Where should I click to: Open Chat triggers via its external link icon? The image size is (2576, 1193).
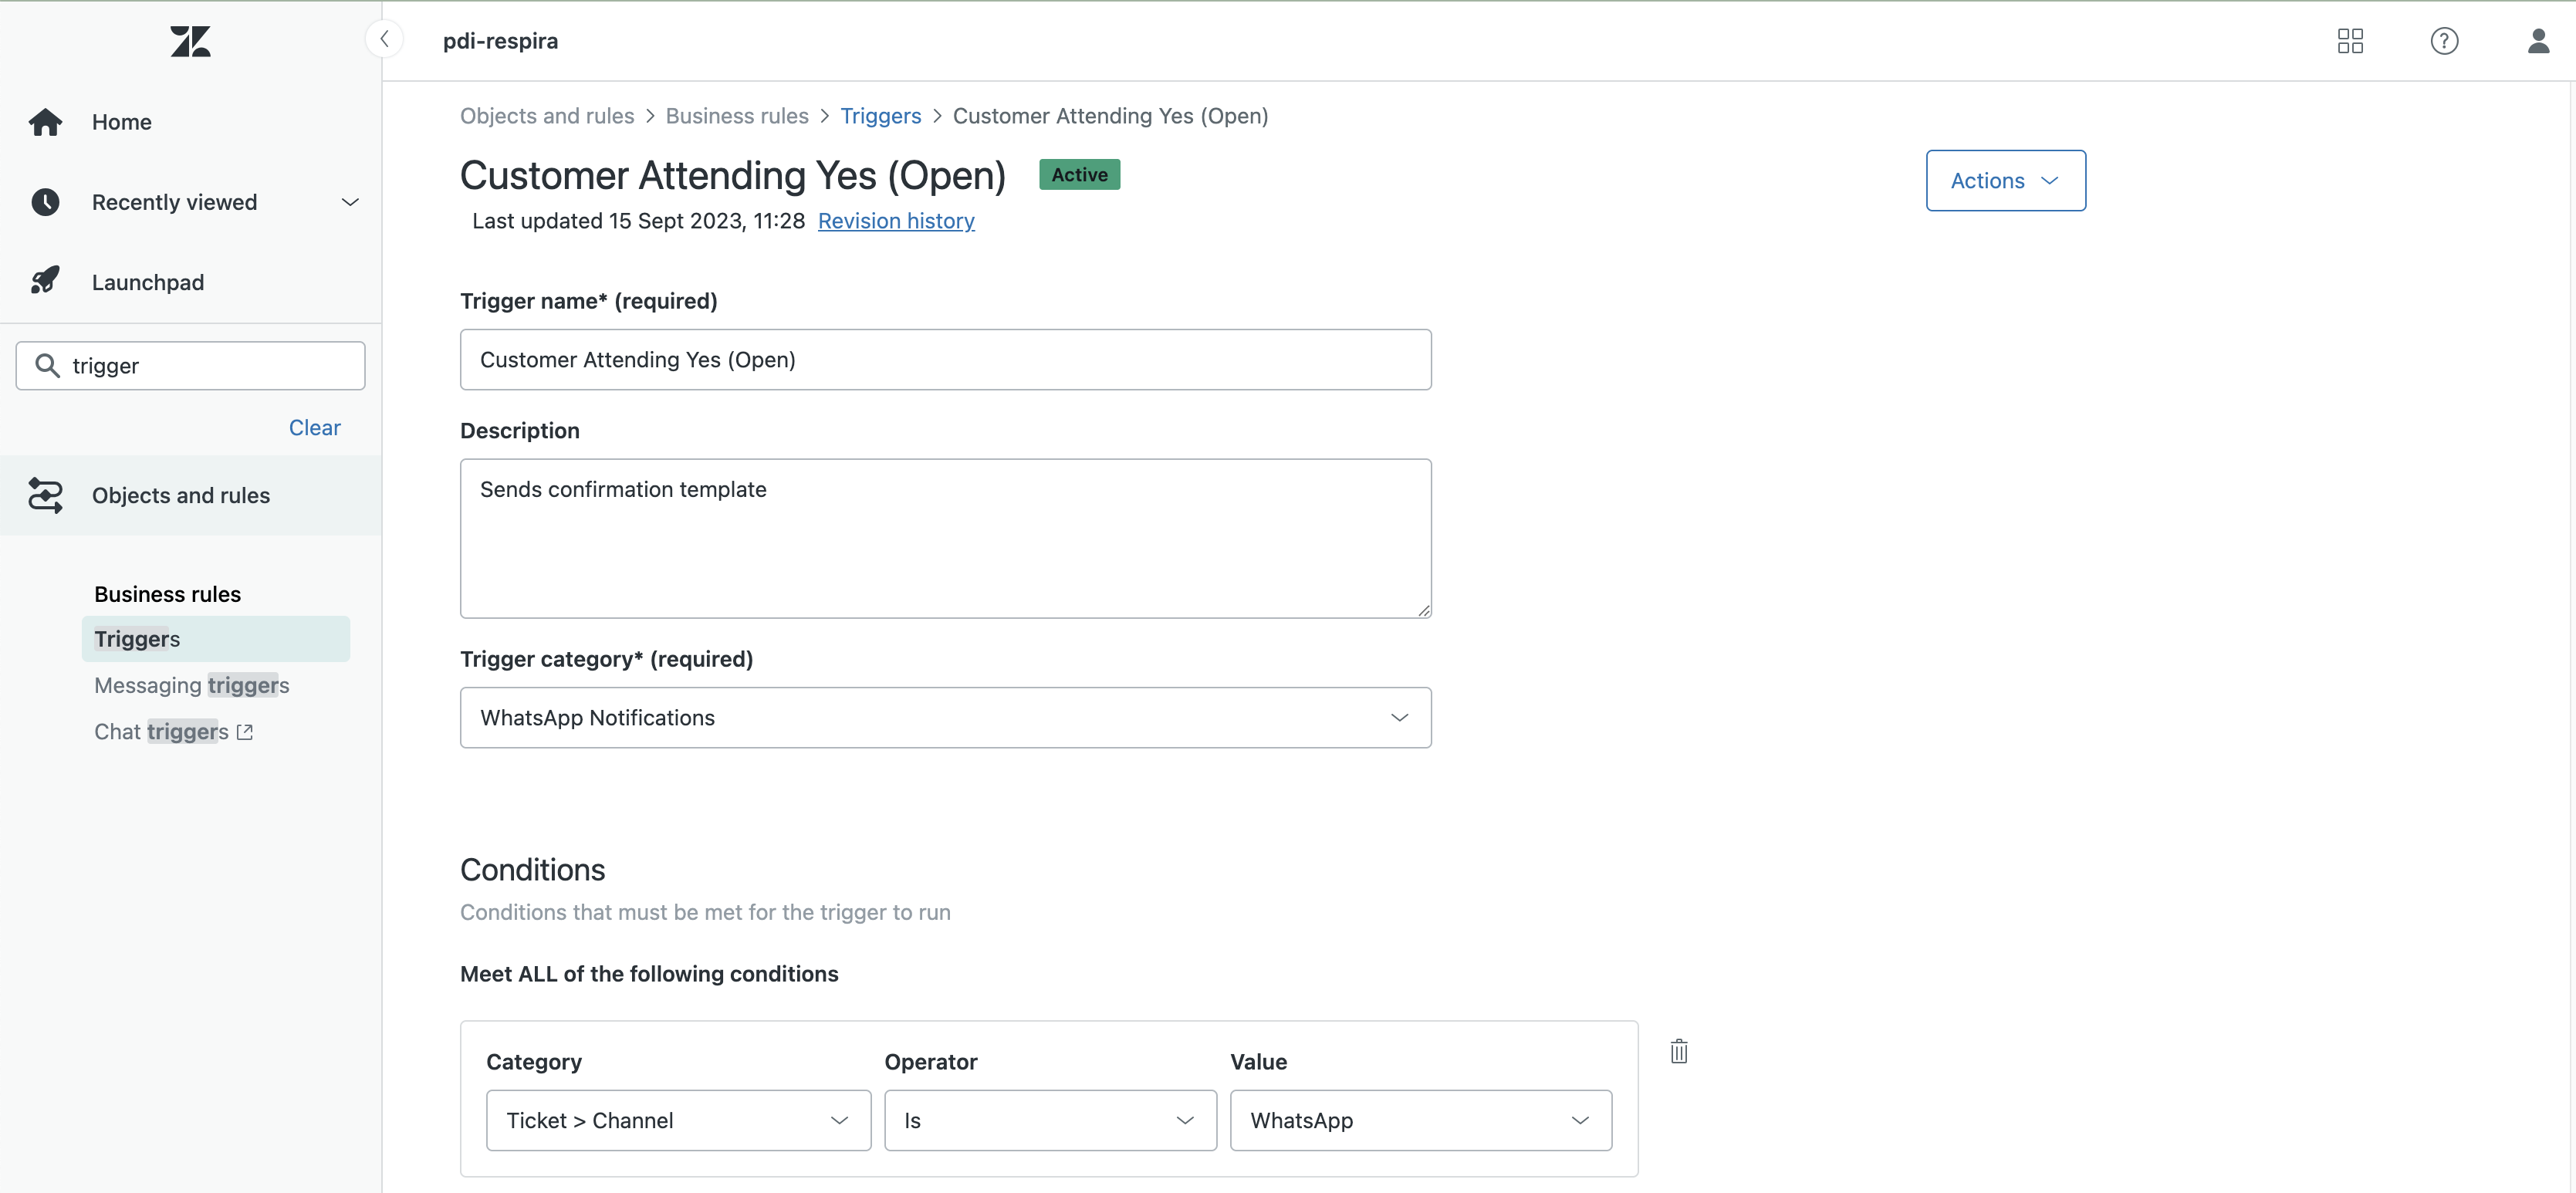pyautogui.click(x=243, y=731)
